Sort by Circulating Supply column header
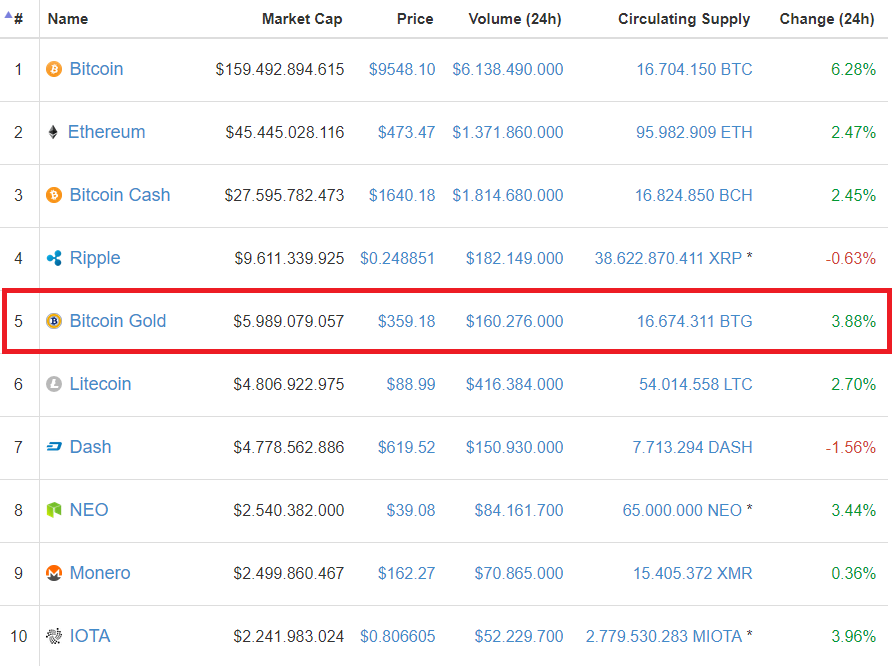894x666 pixels. pos(684,19)
